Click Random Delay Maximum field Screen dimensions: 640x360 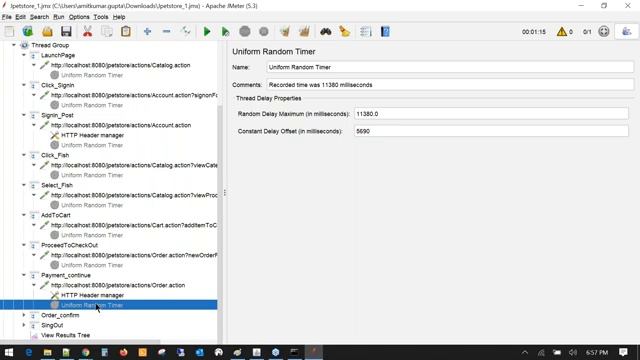(x=491, y=114)
